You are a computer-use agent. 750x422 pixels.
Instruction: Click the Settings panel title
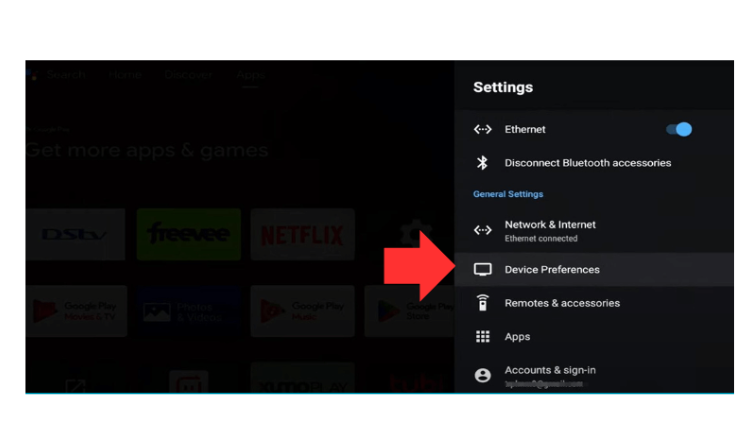tap(503, 87)
